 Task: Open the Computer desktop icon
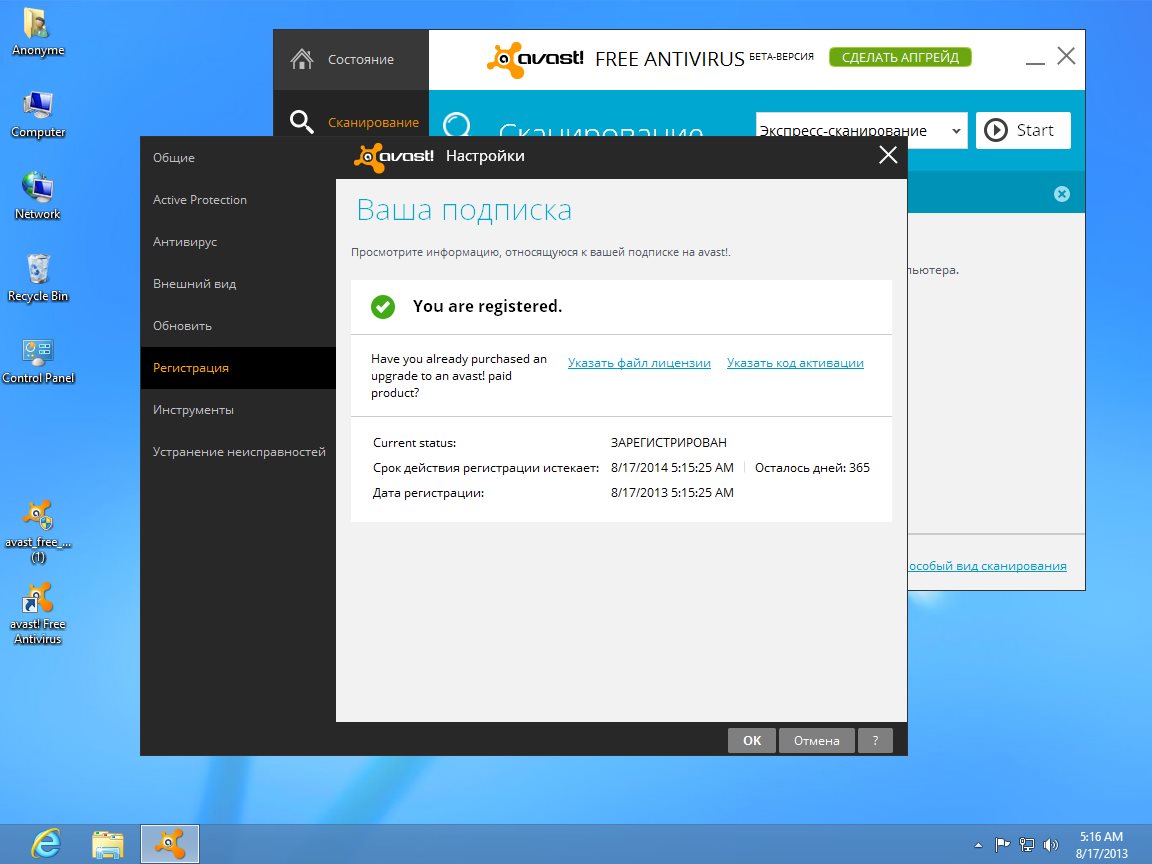[x=37, y=115]
